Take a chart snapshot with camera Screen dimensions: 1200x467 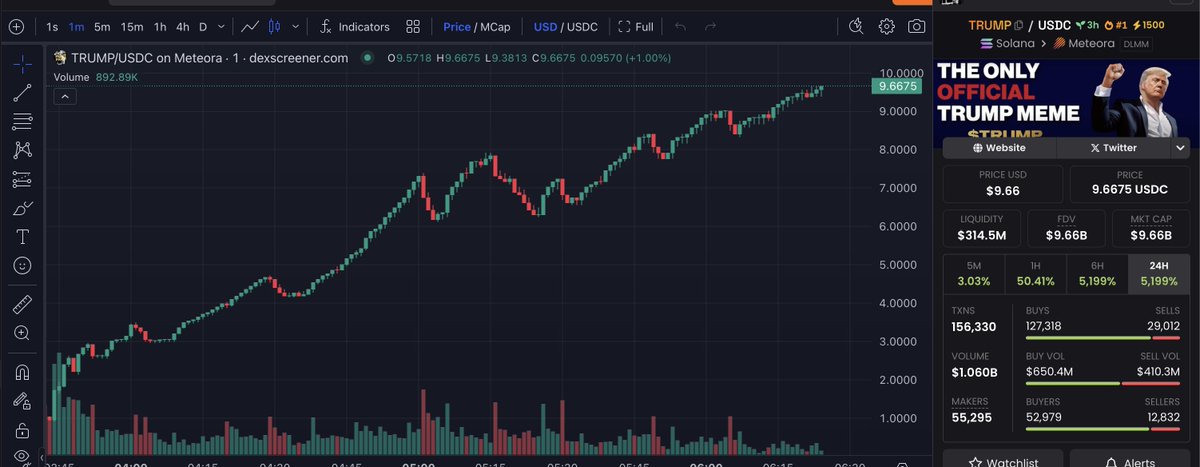pos(917,27)
